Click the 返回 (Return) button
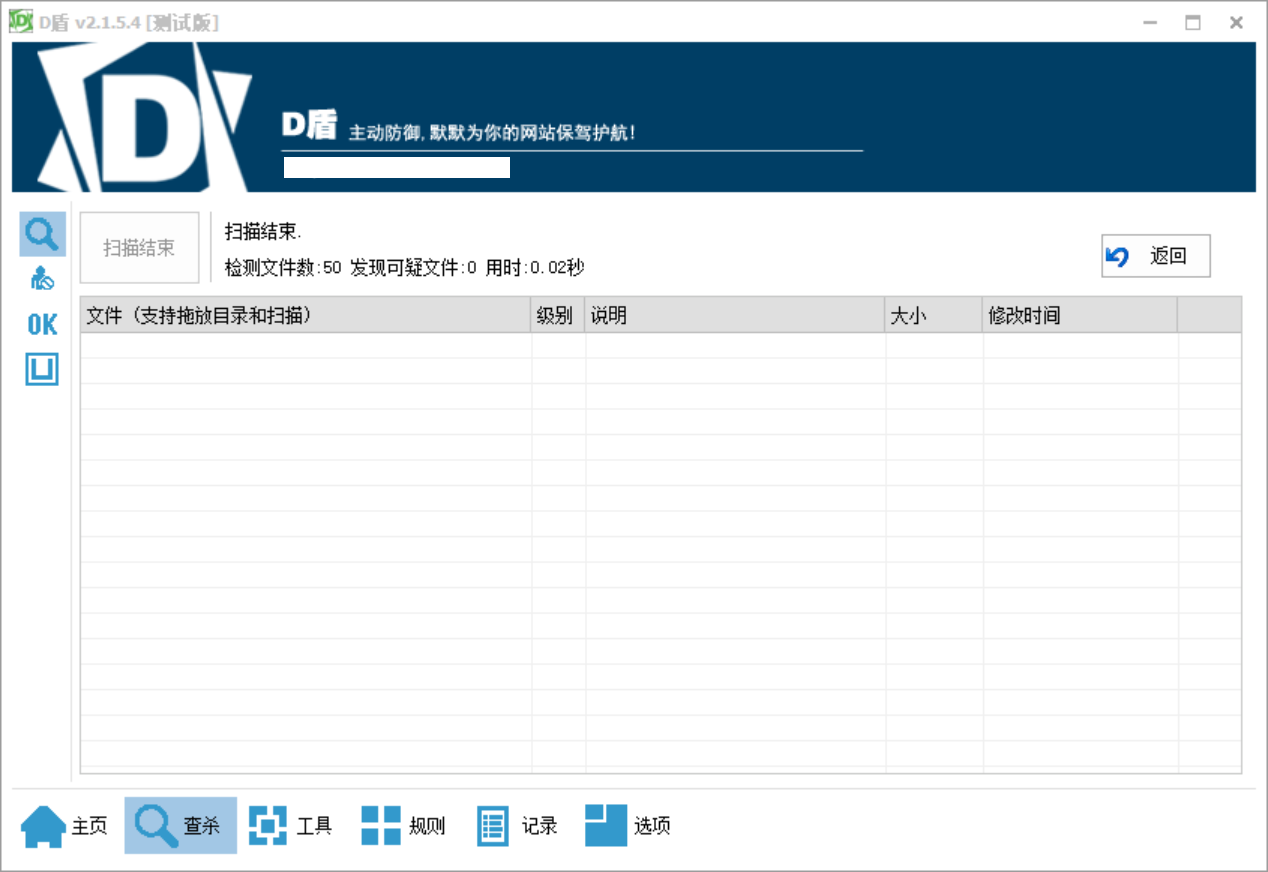Viewport: 1268px width, 872px height. pyautogui.click(x=1155, y=256)
